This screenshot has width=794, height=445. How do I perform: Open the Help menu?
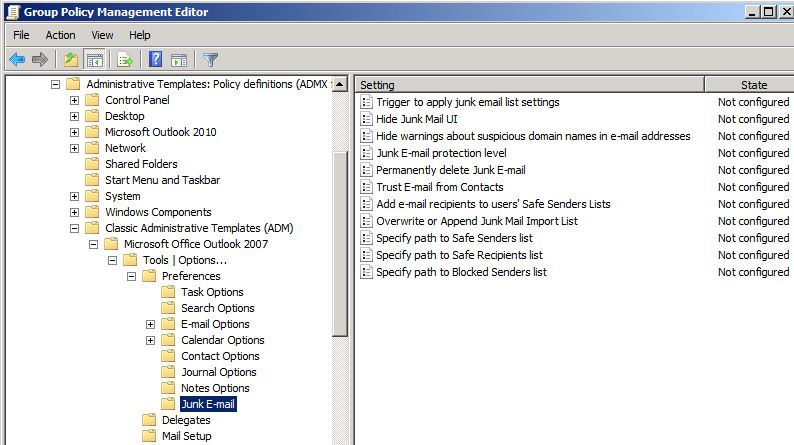click(x=140, y=35)
